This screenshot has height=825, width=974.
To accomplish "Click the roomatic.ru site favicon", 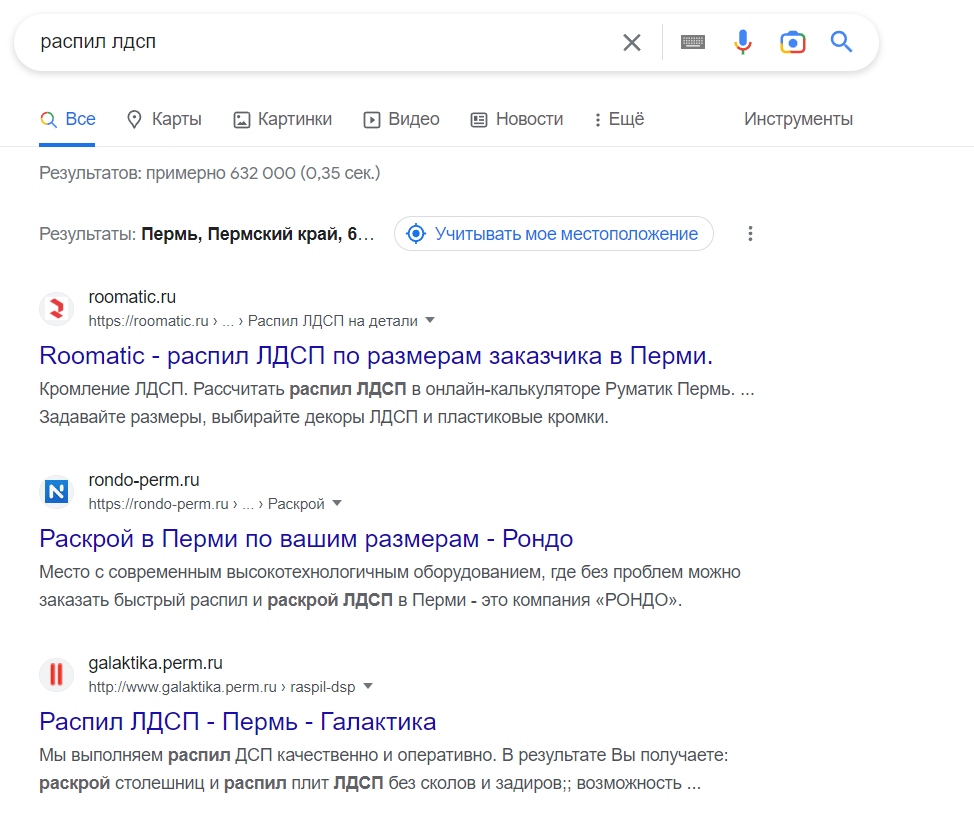I will click(57, 308).
